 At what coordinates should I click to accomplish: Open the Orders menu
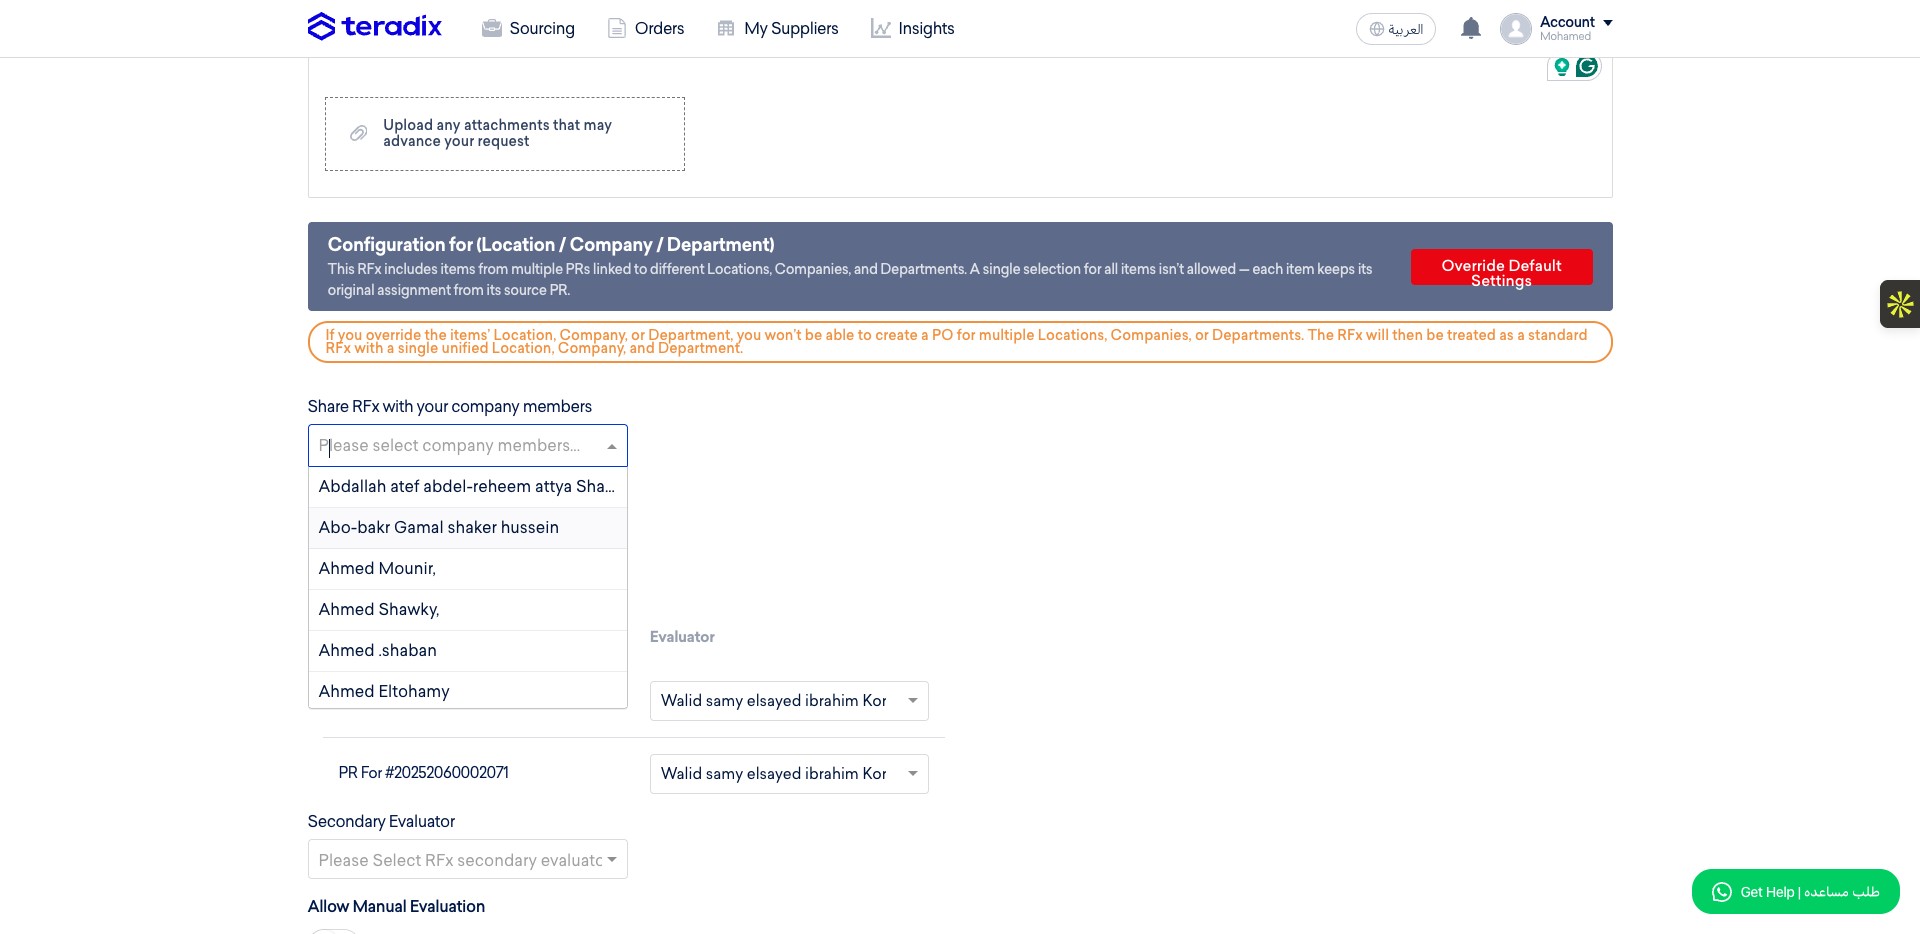[646, 28]
